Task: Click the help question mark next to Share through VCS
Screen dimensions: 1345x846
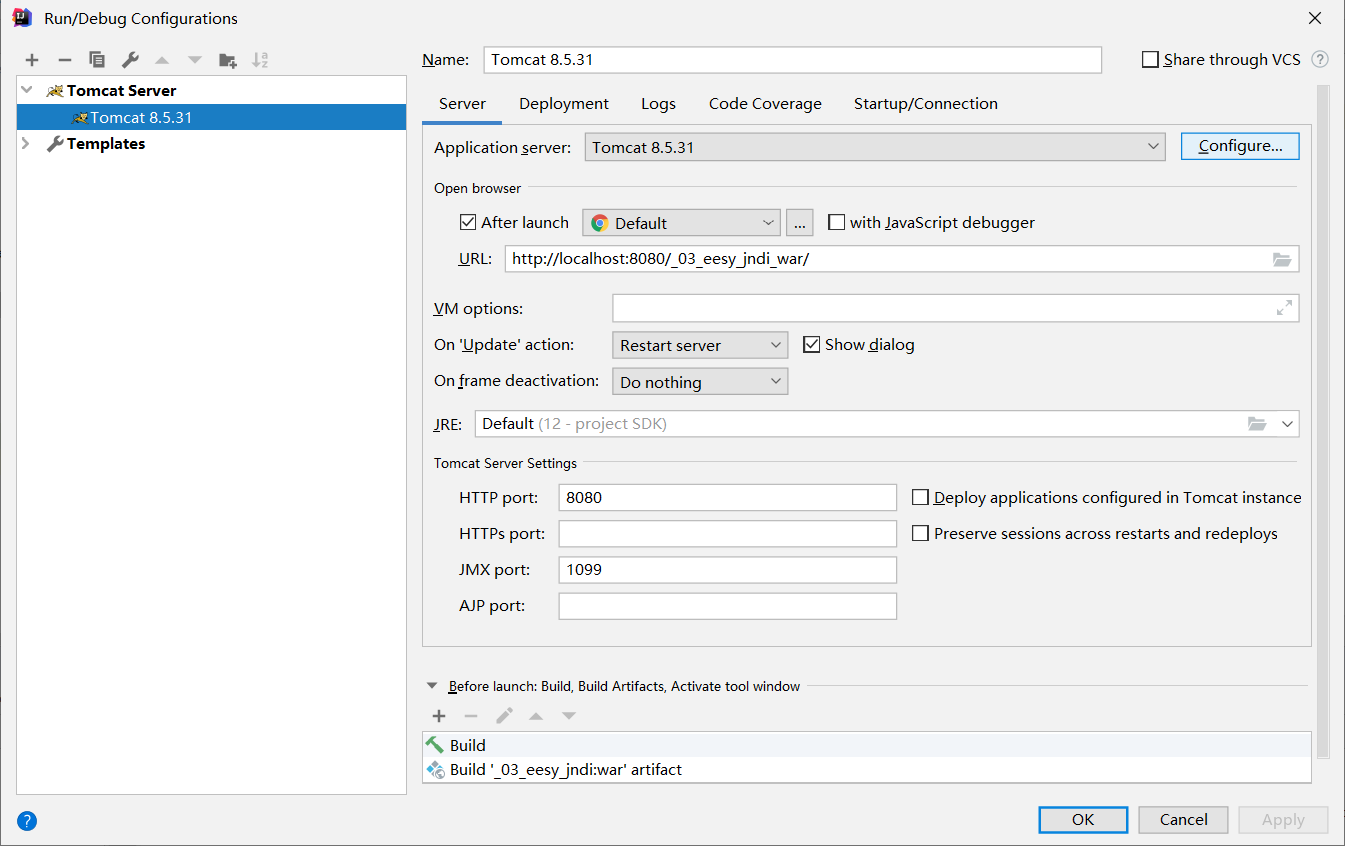Action: (x=1320, y=59)
